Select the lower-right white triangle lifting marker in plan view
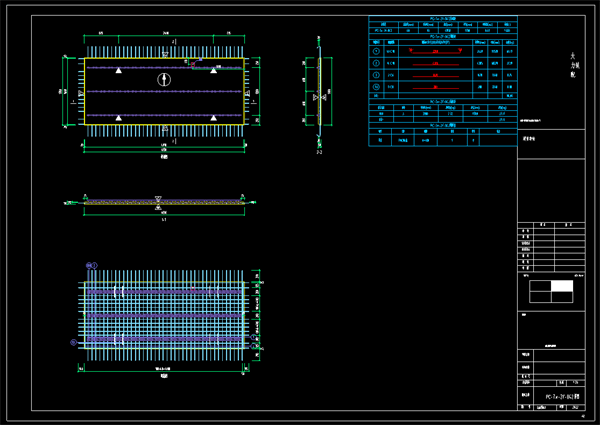This screenshot has height=425, width=600. [214, 118]
